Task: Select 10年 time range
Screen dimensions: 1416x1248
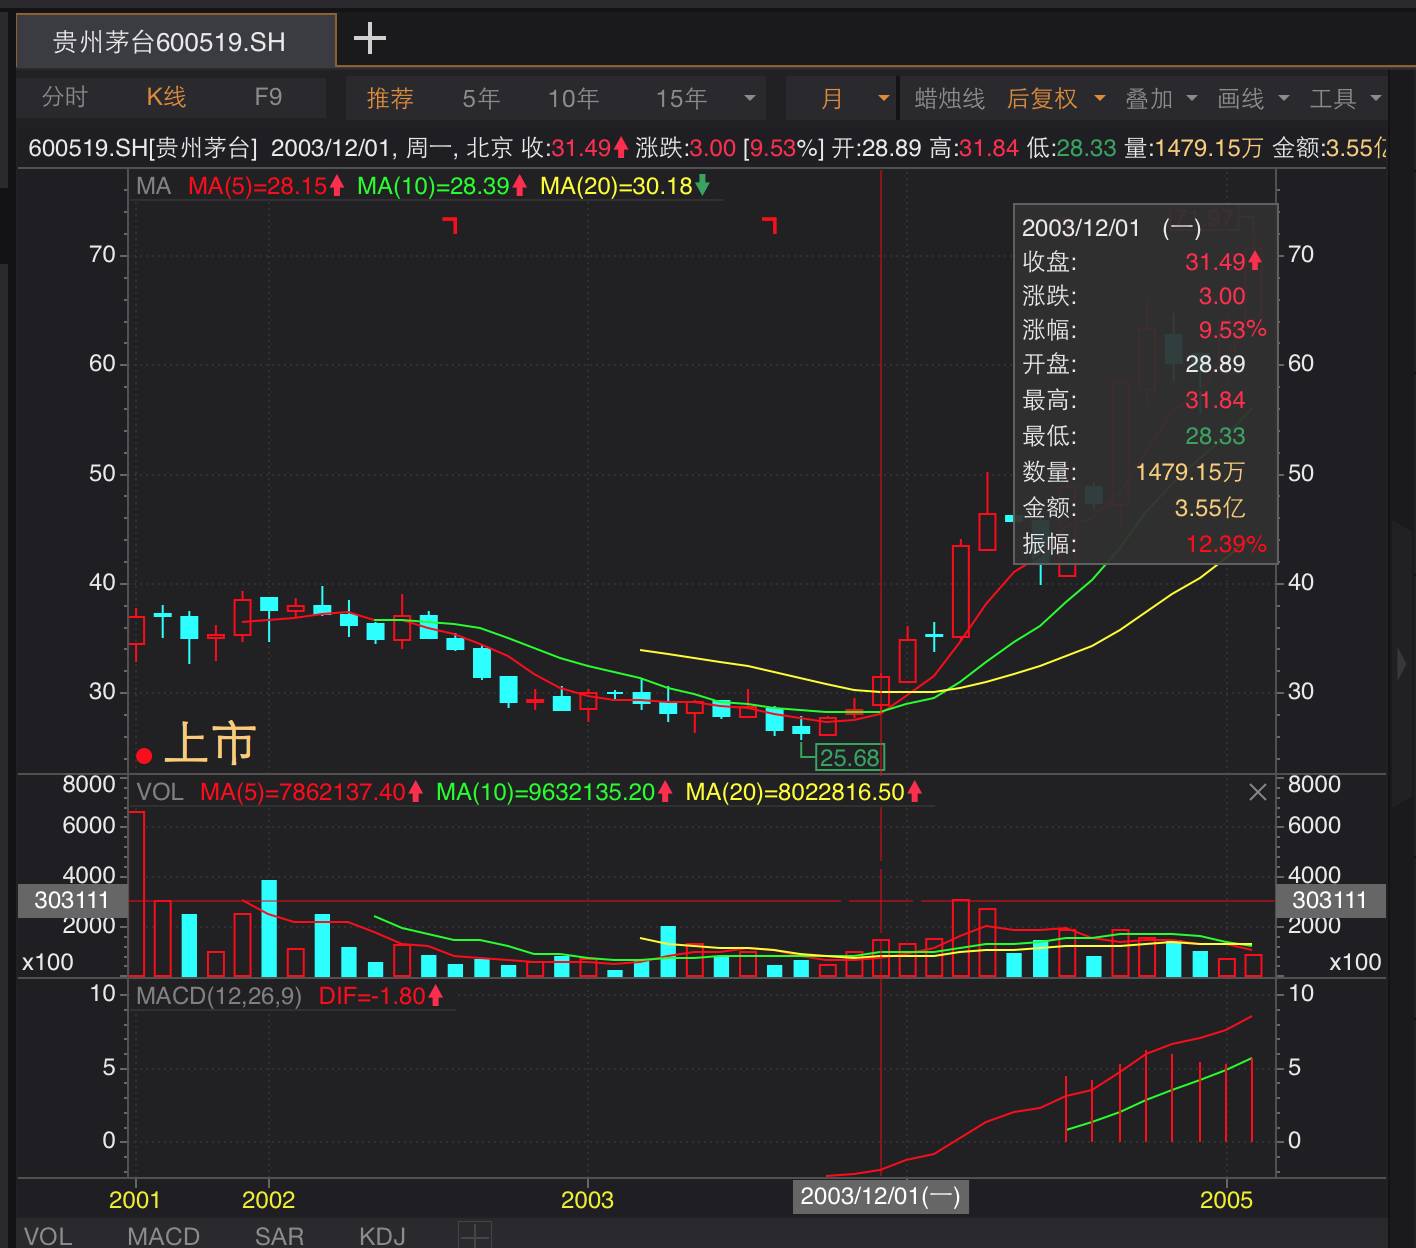Action: click(x=573, y=98)
